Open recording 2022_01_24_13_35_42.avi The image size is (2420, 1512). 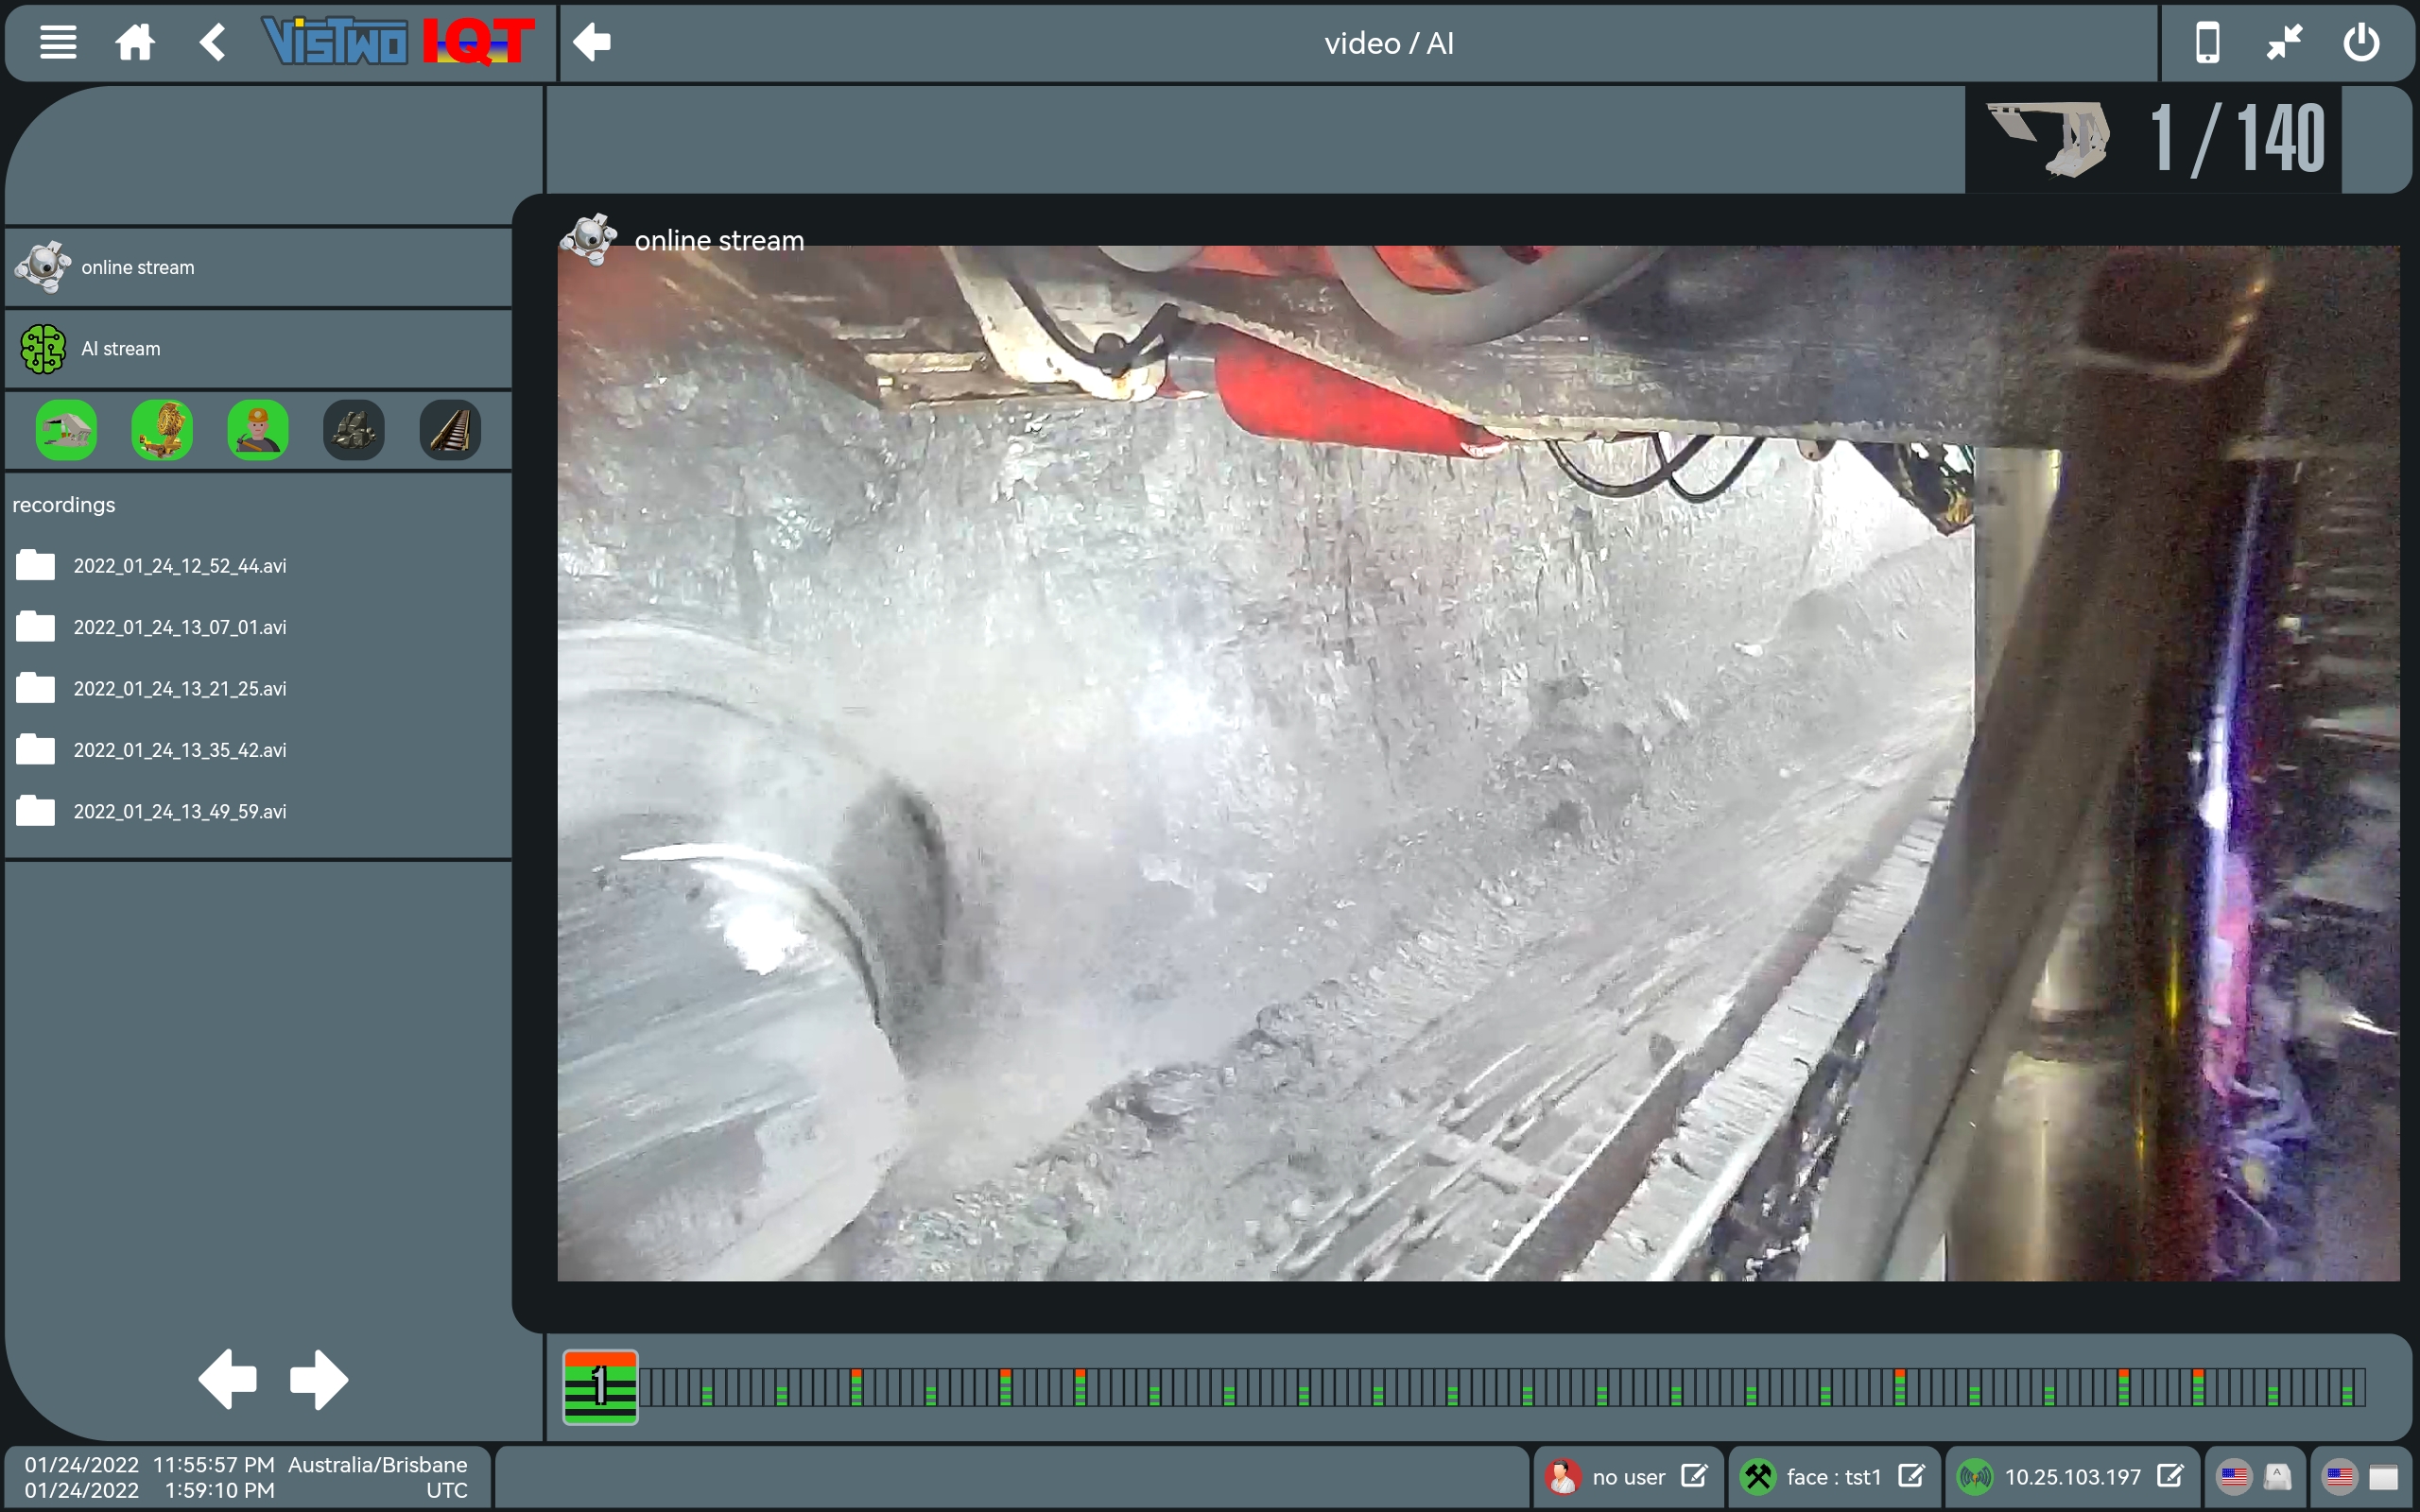(258, 750)
